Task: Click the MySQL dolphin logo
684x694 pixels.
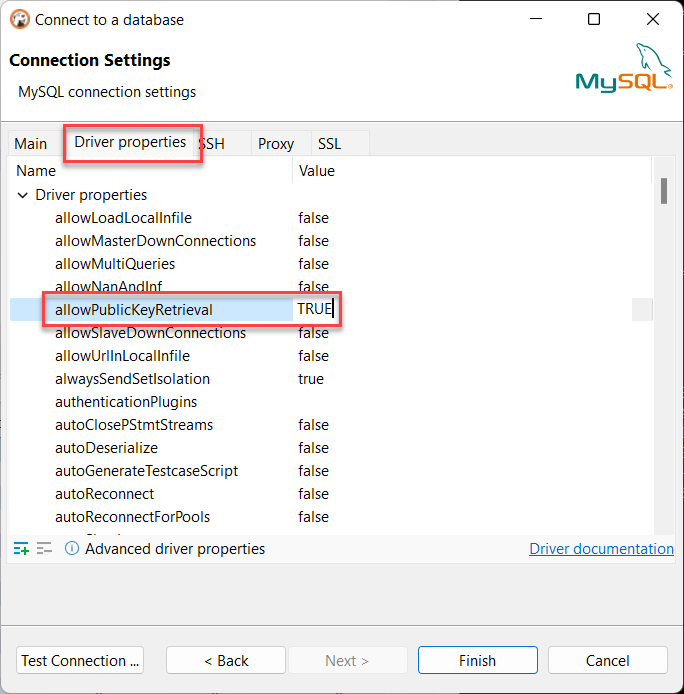Action: pos(623,68)
